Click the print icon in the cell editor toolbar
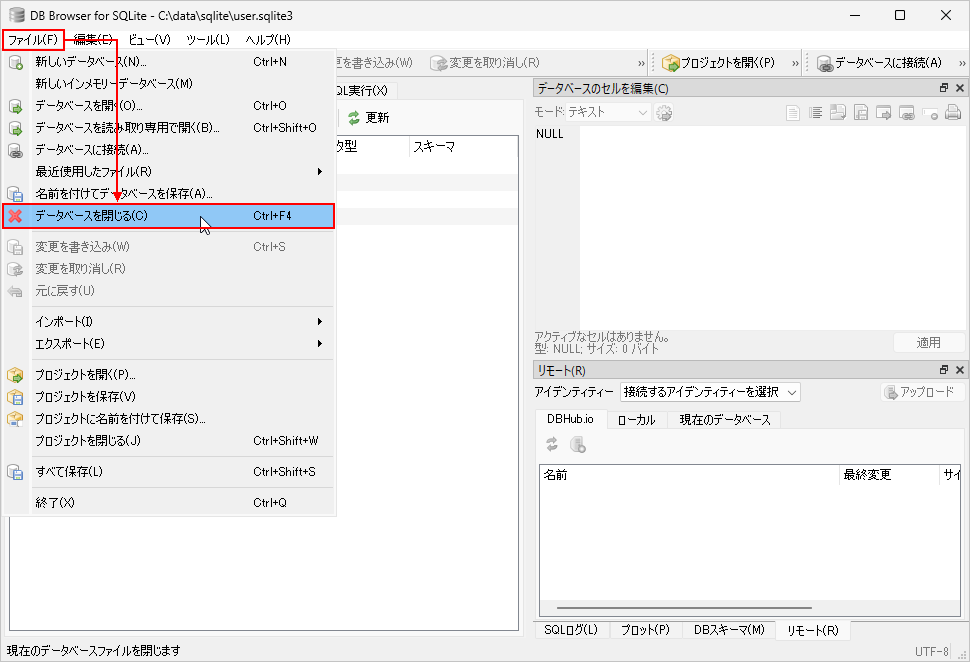 tap(953, 113)
